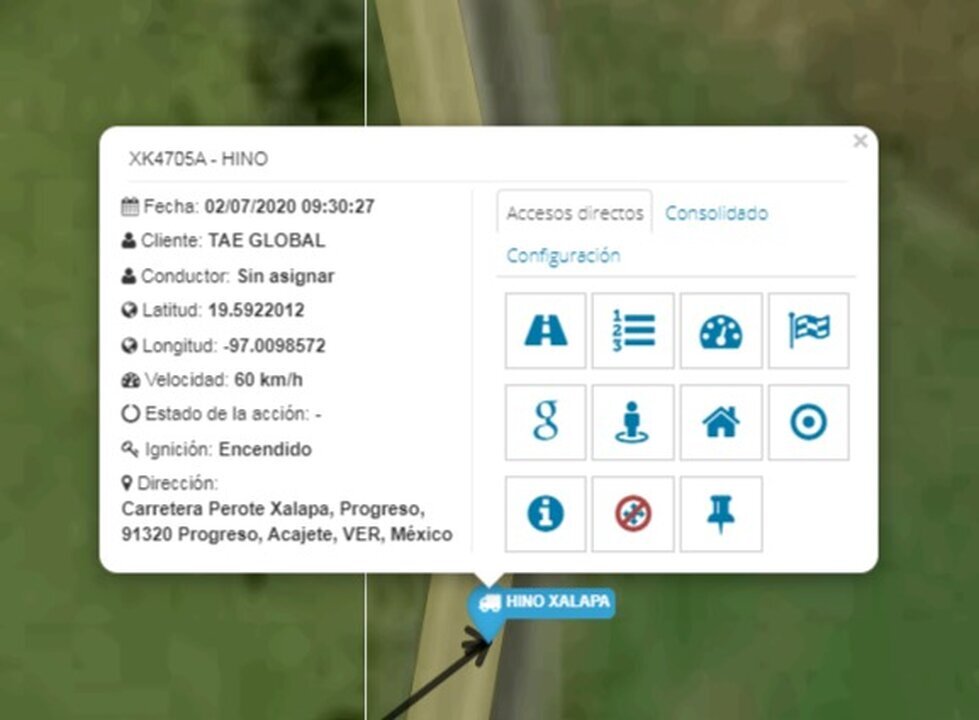Select the checkered flag icon

(x=808, y=331)
